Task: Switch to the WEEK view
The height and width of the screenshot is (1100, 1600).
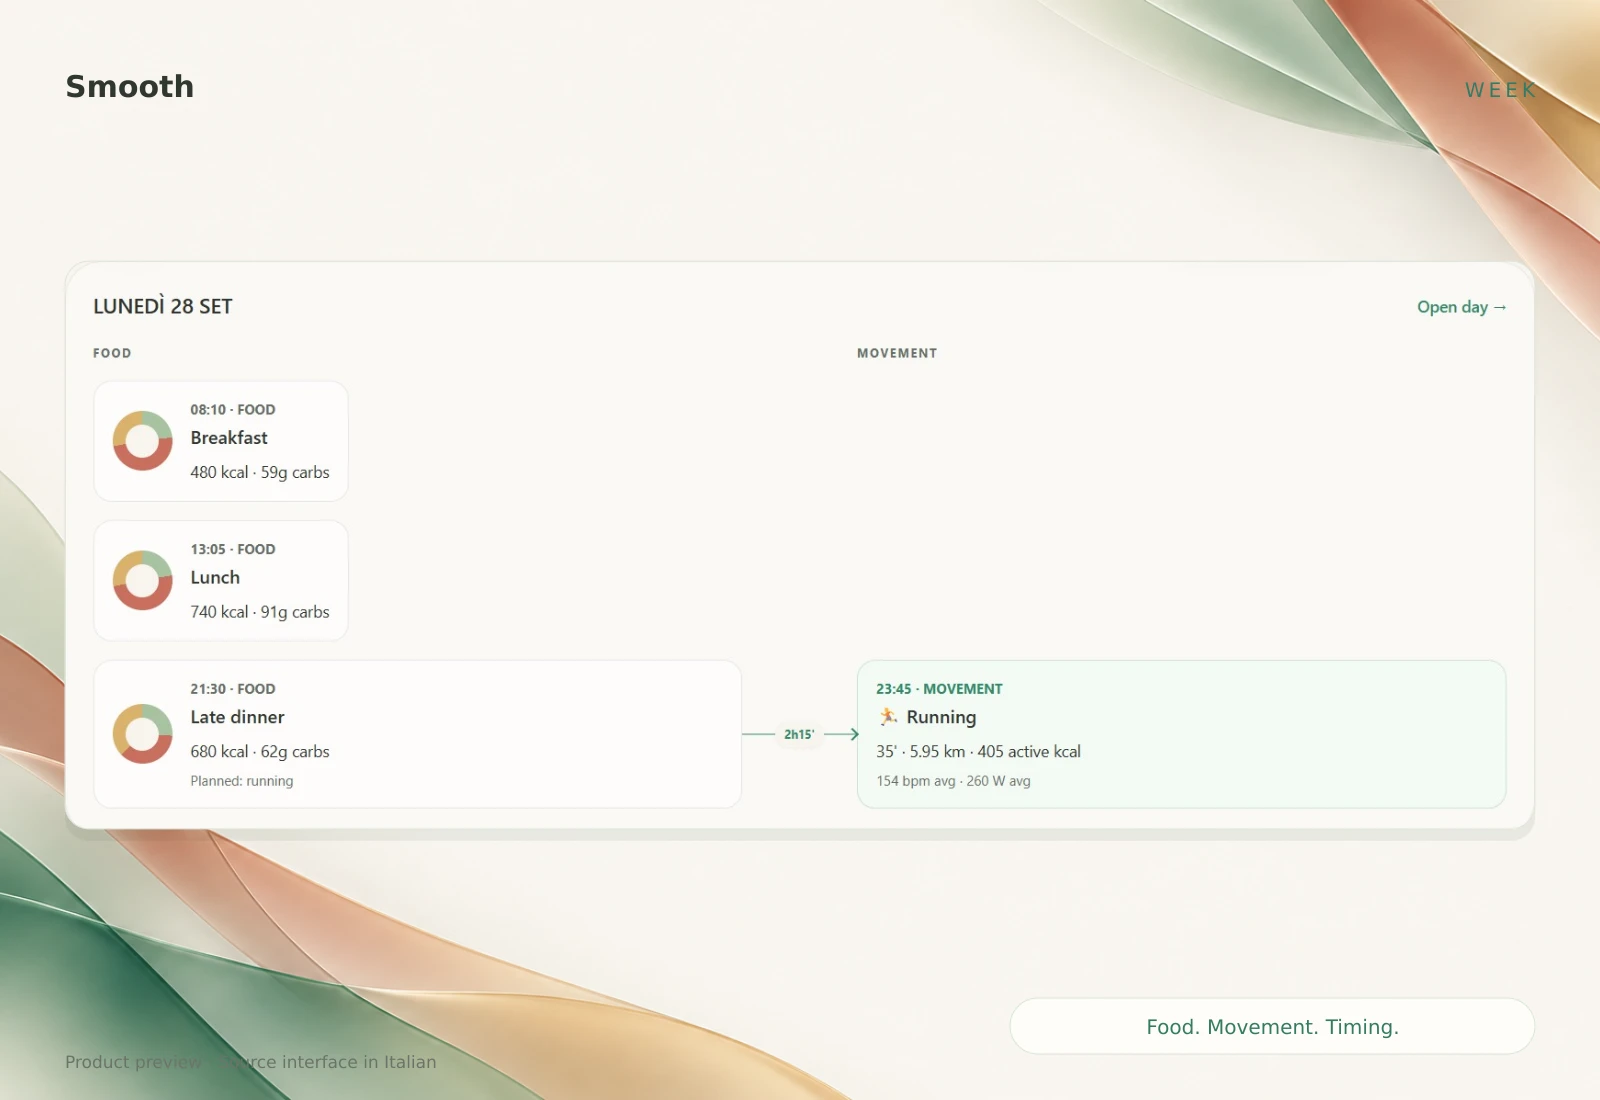Action: [1500, 90]
